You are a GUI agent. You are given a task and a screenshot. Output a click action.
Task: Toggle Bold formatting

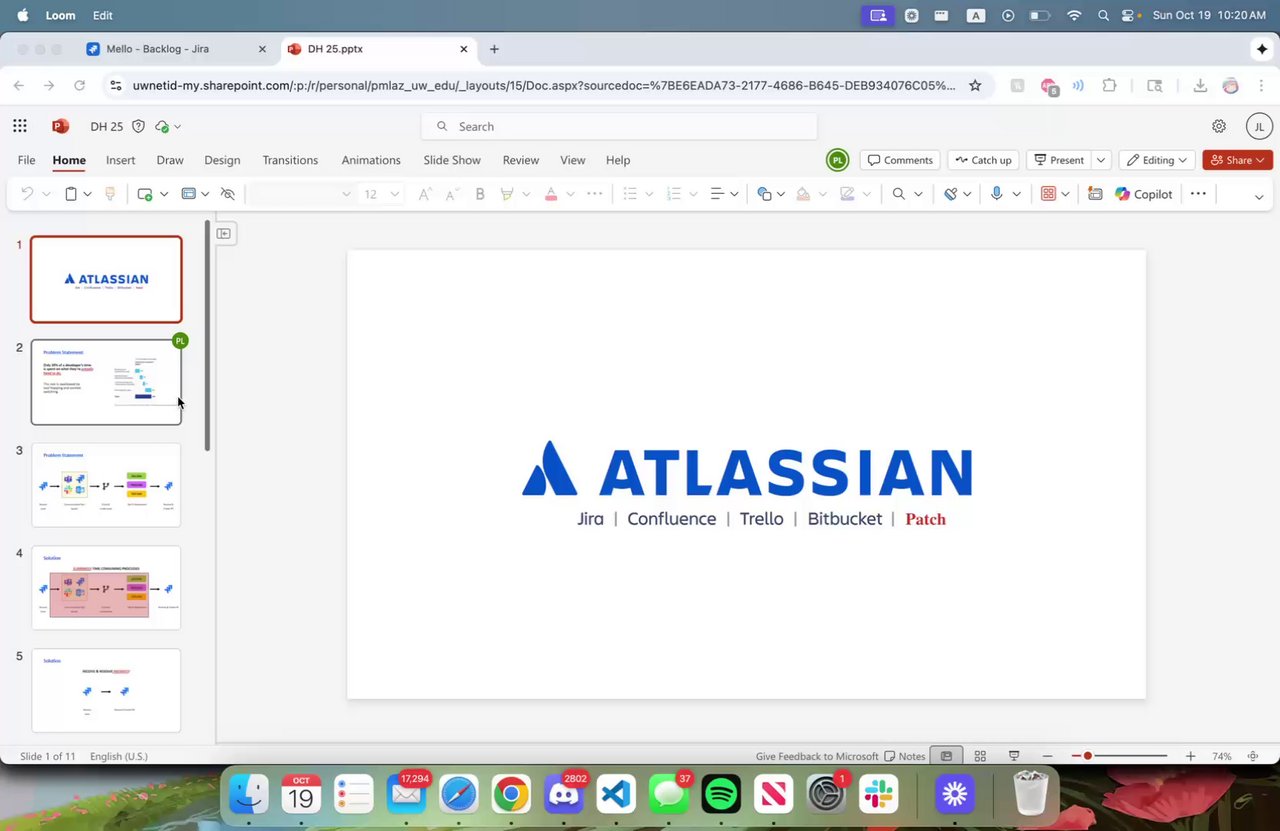(480, 194)
